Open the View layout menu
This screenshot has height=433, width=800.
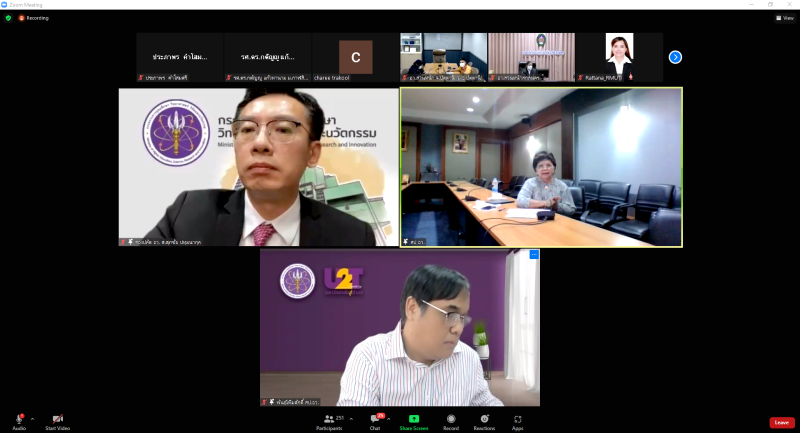(784, 17)
